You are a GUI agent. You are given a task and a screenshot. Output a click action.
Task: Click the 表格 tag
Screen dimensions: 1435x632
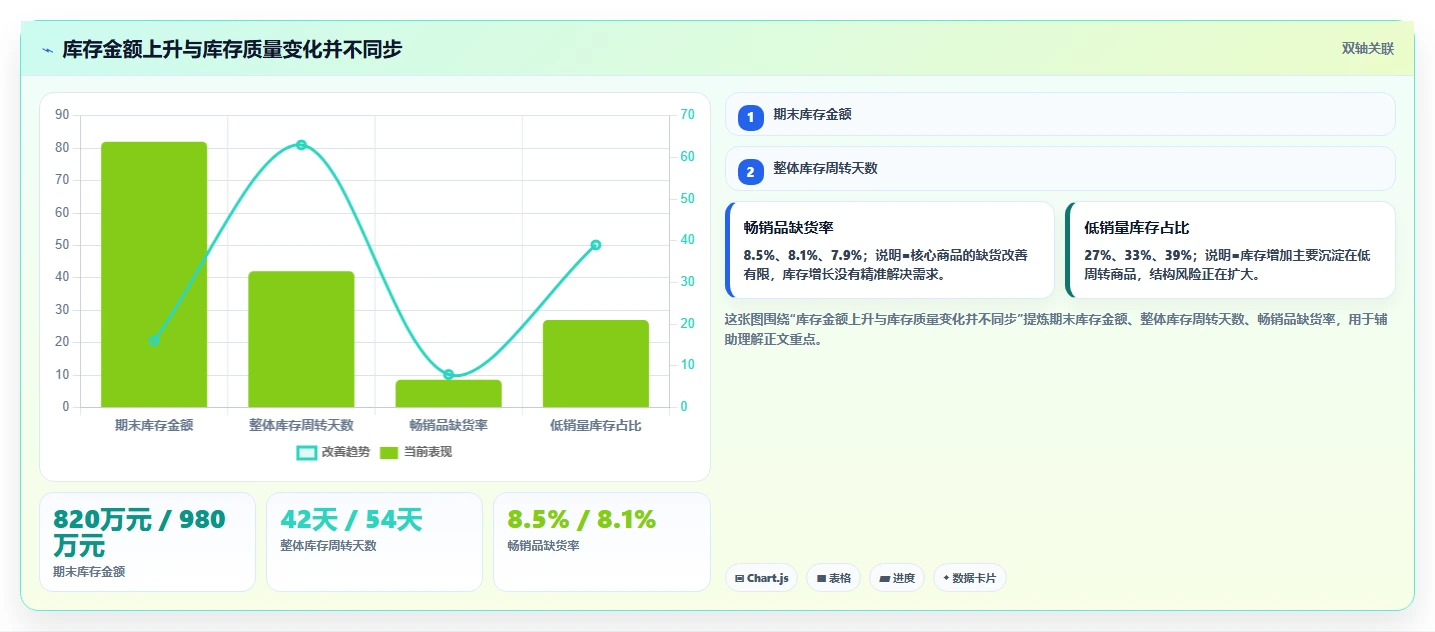834,578
